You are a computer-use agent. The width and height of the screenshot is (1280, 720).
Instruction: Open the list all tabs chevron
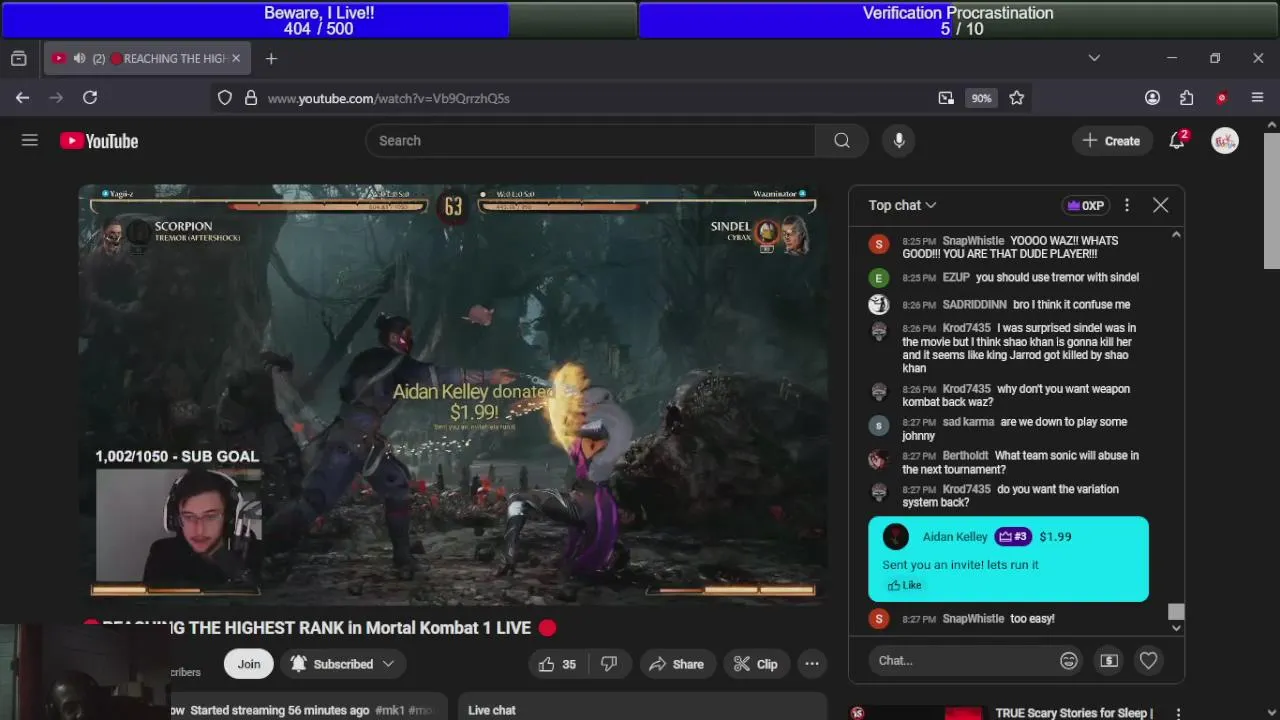[x=1094, y=58]
